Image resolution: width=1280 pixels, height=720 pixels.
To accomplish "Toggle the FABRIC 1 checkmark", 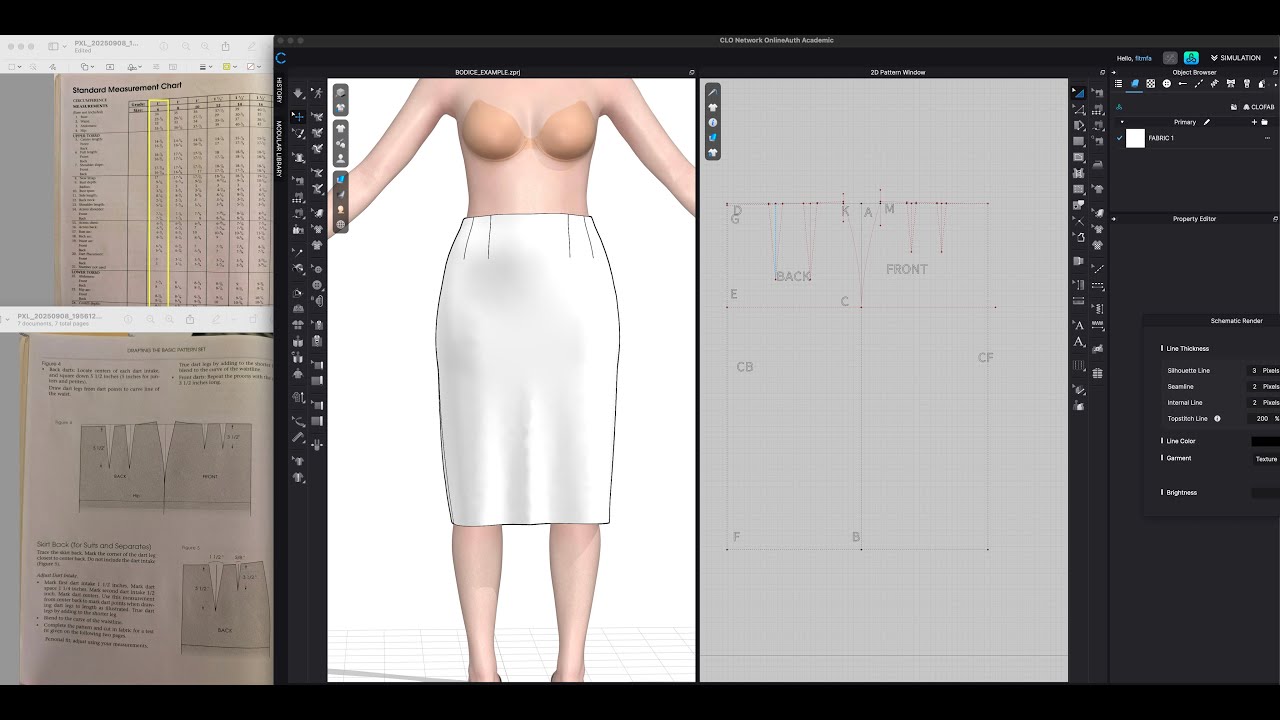I will coord(1119,138).
